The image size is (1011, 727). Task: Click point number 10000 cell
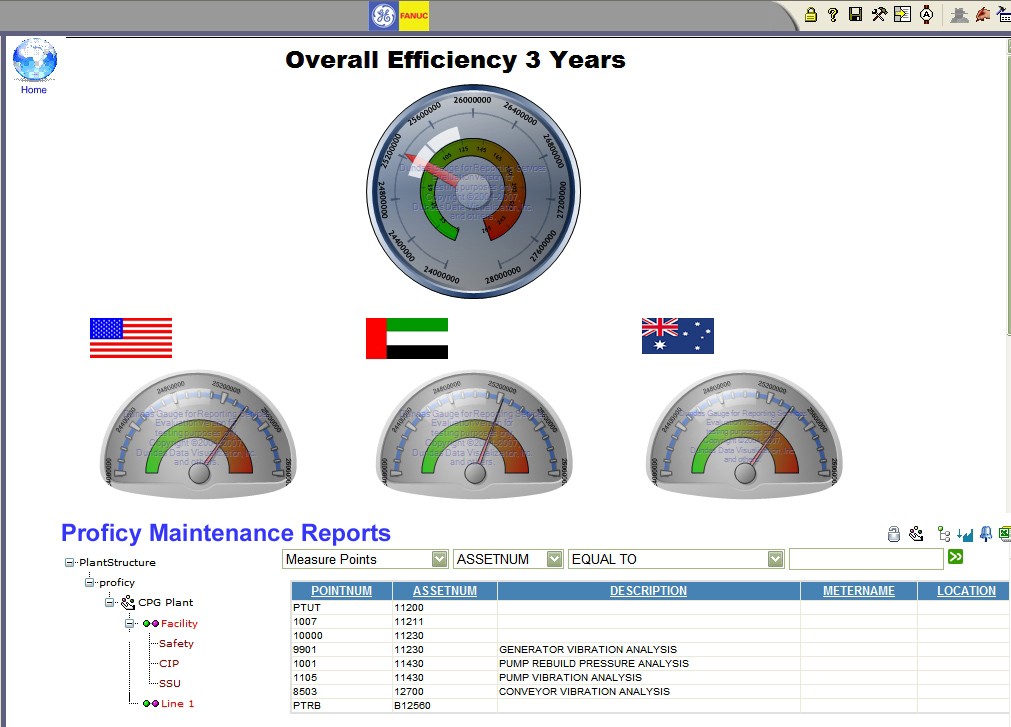342,635
